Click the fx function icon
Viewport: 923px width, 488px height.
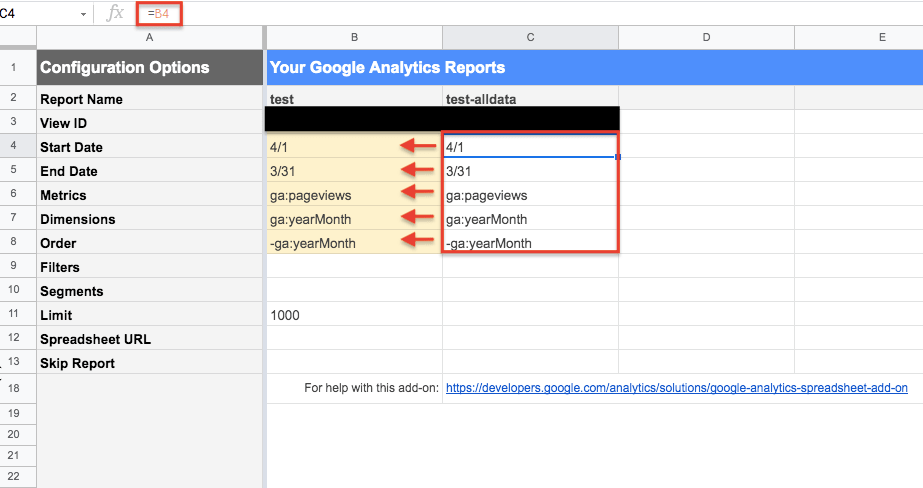[115, 13]
